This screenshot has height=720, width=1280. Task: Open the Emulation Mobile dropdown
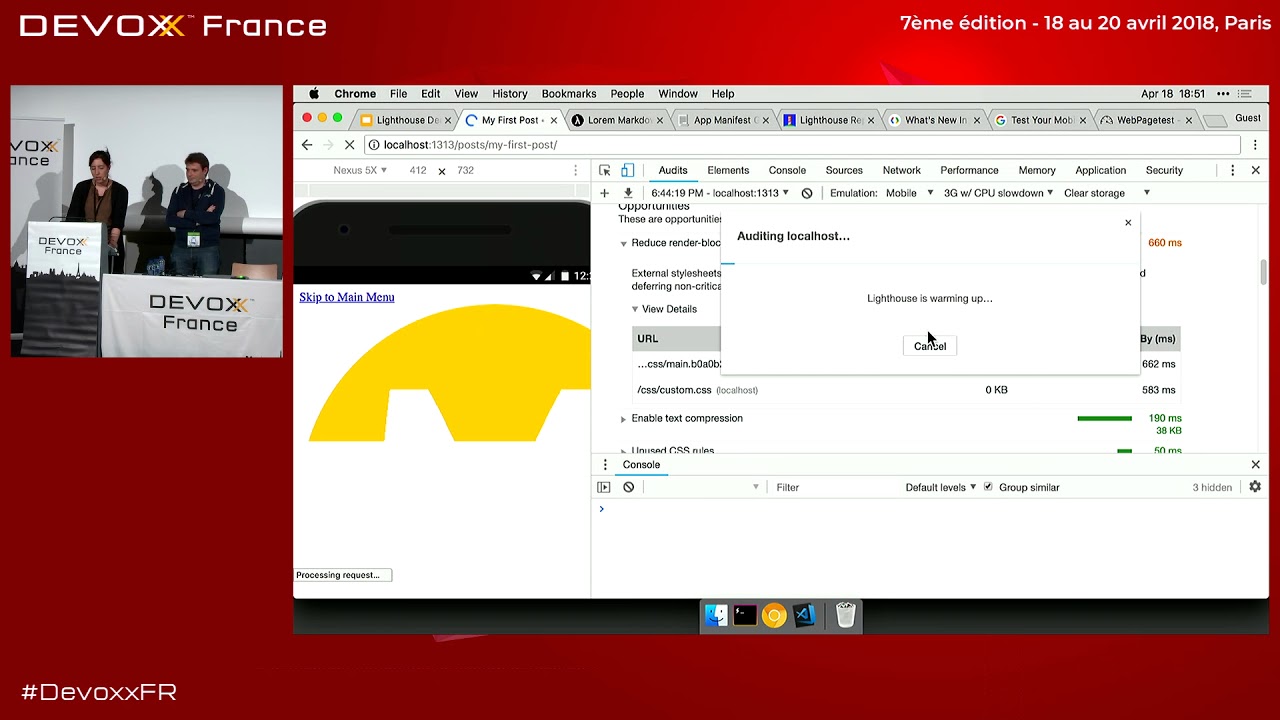[909, 193]
